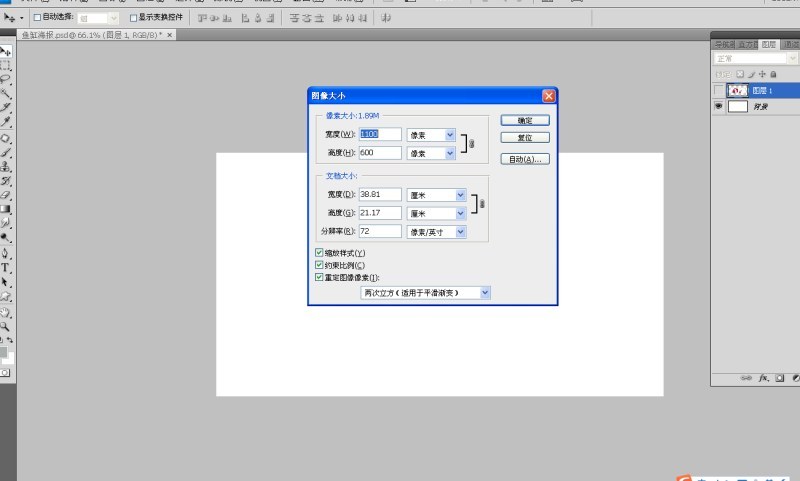Select the Magic Wand tool
The image size is (800, 481).
(6, 93)
